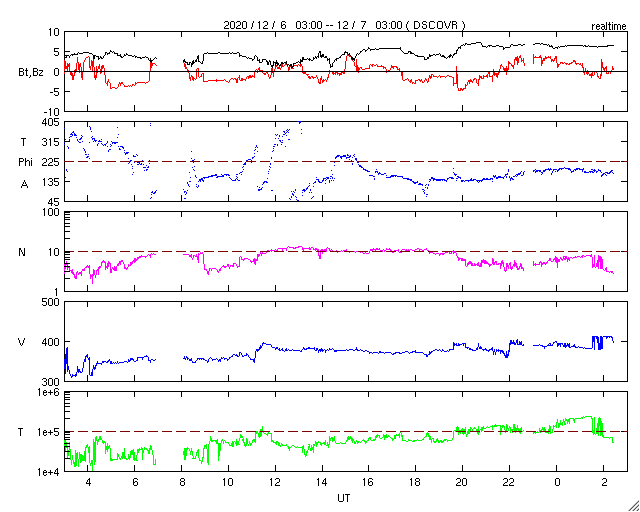Click the "-5" tick on the Bt,Bz axis
Viewport: 640px width, 512px height.
click(55, 92)
